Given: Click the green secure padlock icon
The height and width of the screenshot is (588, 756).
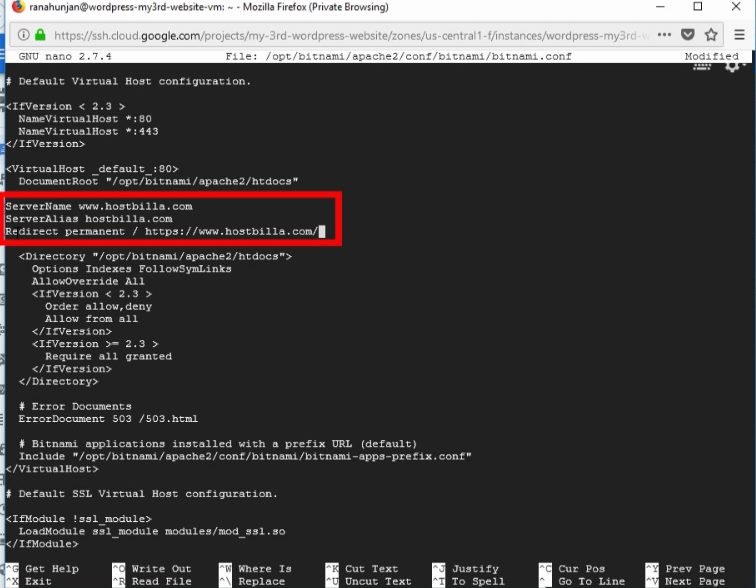Looking at the screenshot, I should point(40,35).
